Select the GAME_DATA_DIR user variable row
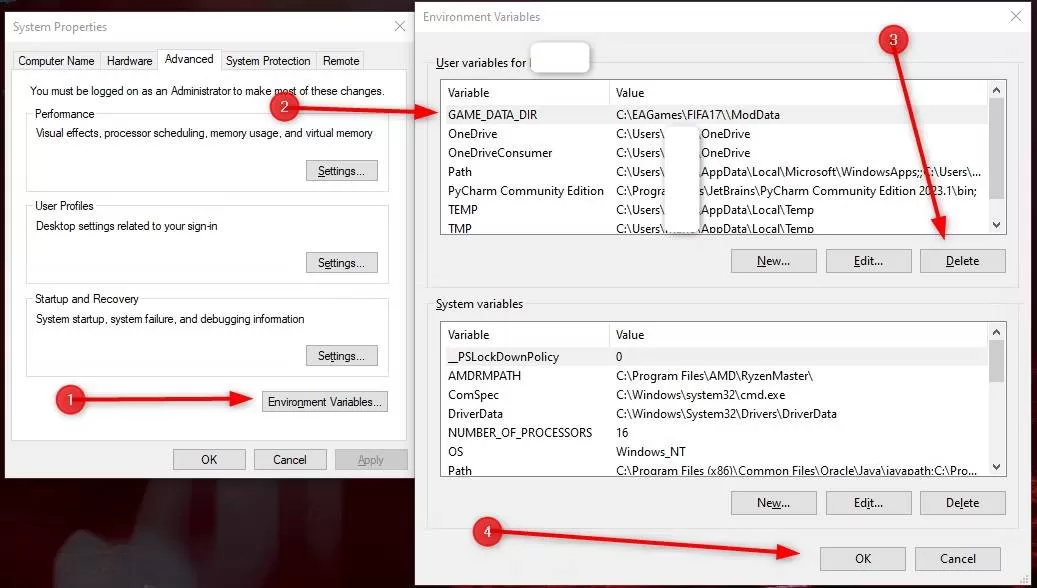Viewport: 1037px width, 588px height. [x=716, y=114]
